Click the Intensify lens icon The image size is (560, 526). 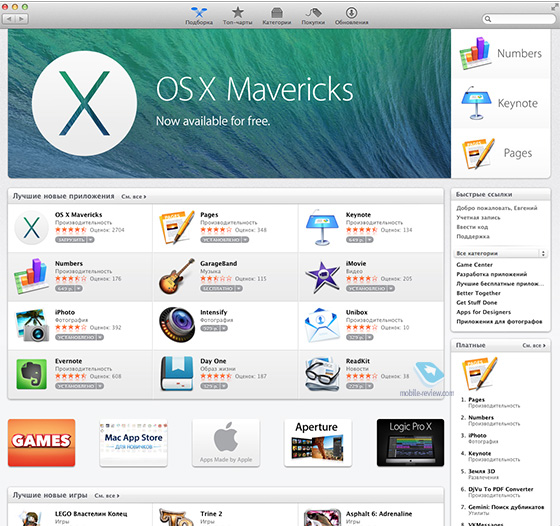click(x=177, y=325)
